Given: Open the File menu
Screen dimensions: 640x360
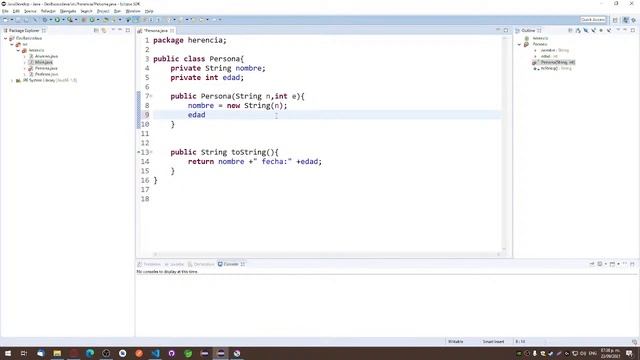Looking at the screenshot, I should point(5,11).
